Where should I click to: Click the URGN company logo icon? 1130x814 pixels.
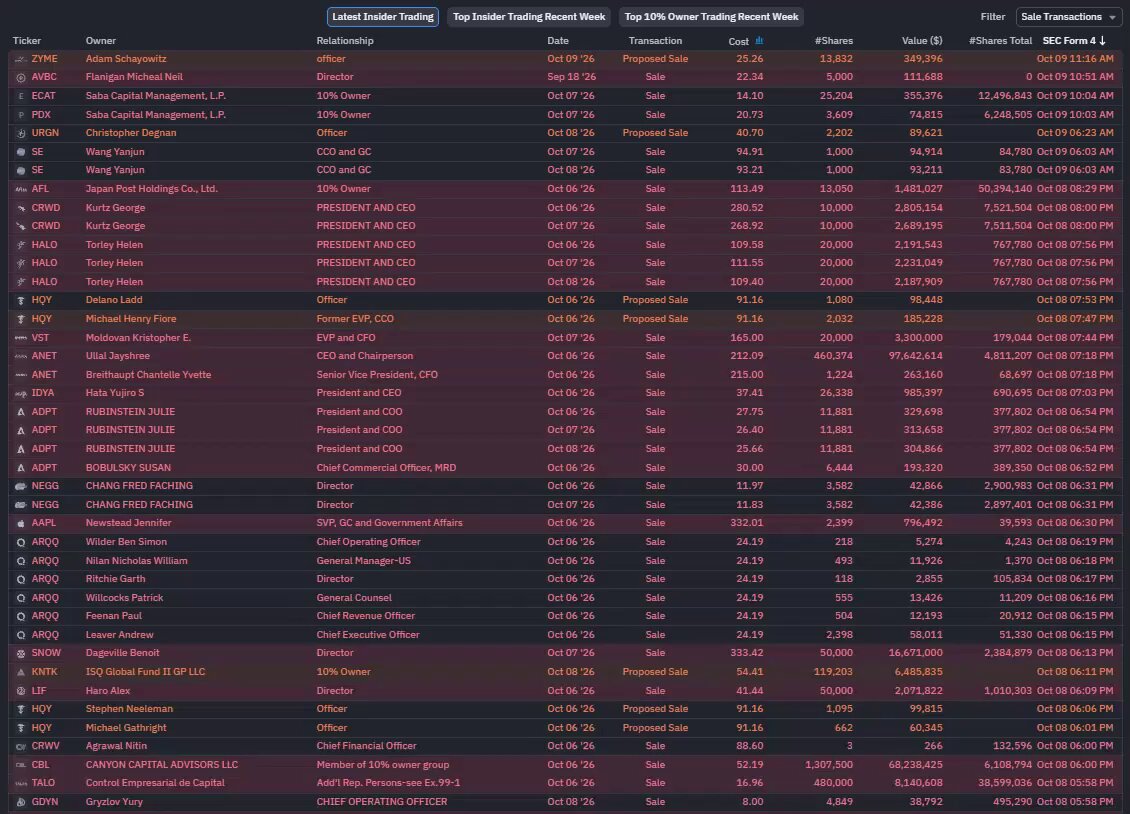[21, 133]
